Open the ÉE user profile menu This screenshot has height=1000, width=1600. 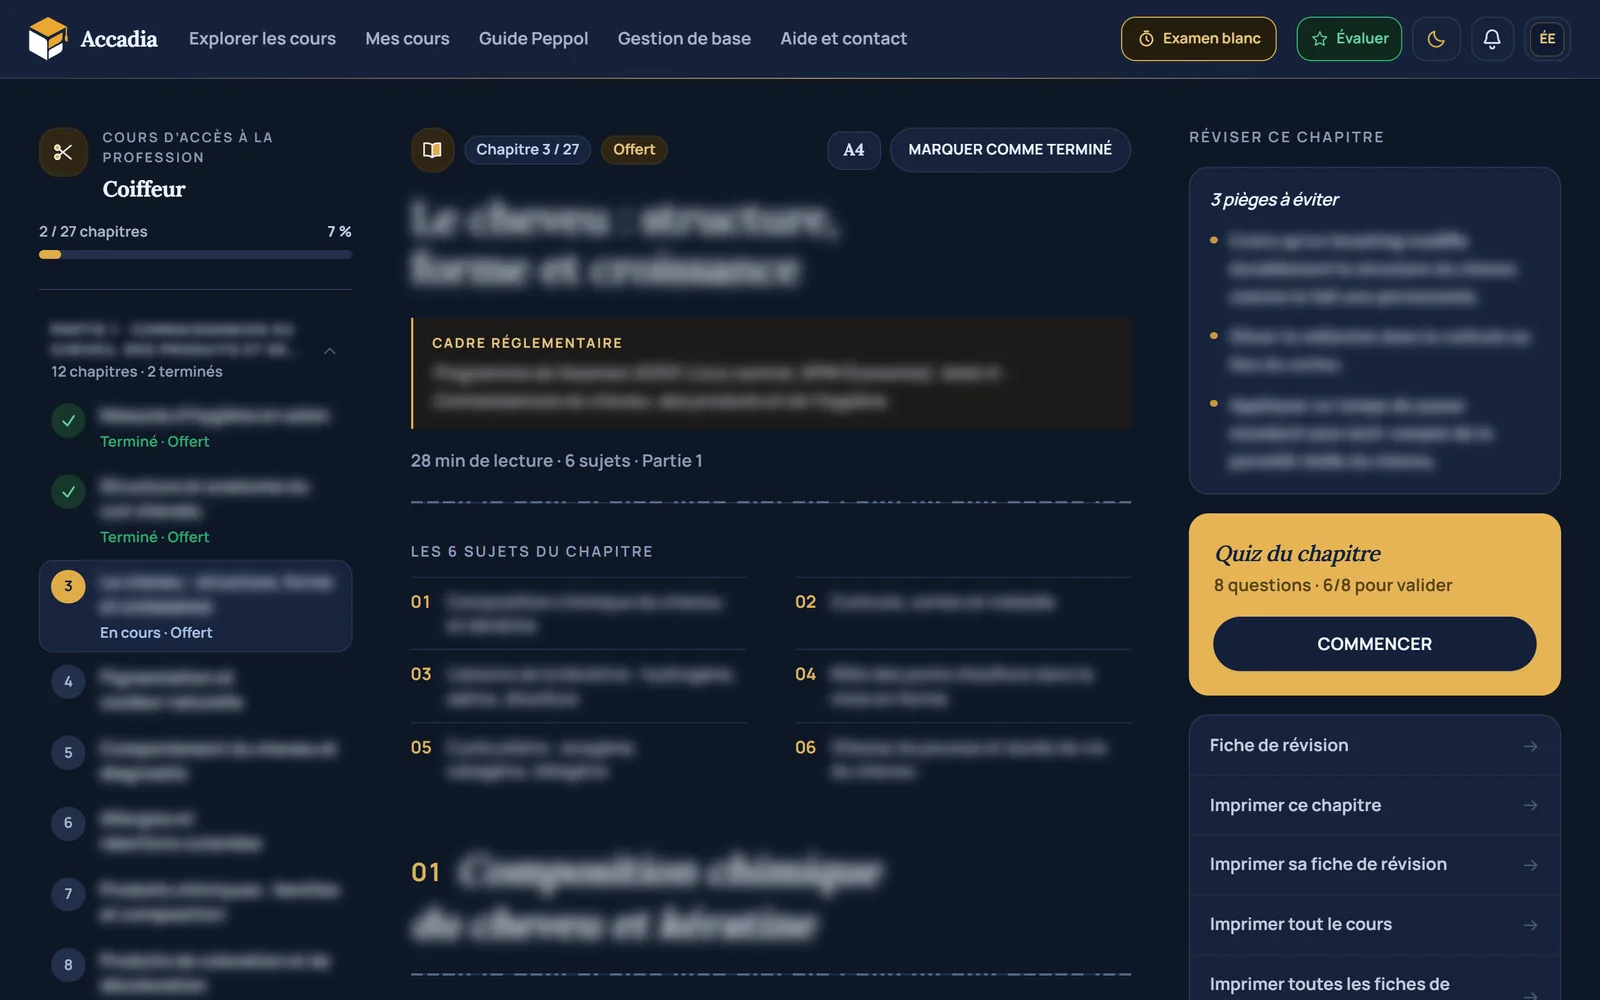1547,39
